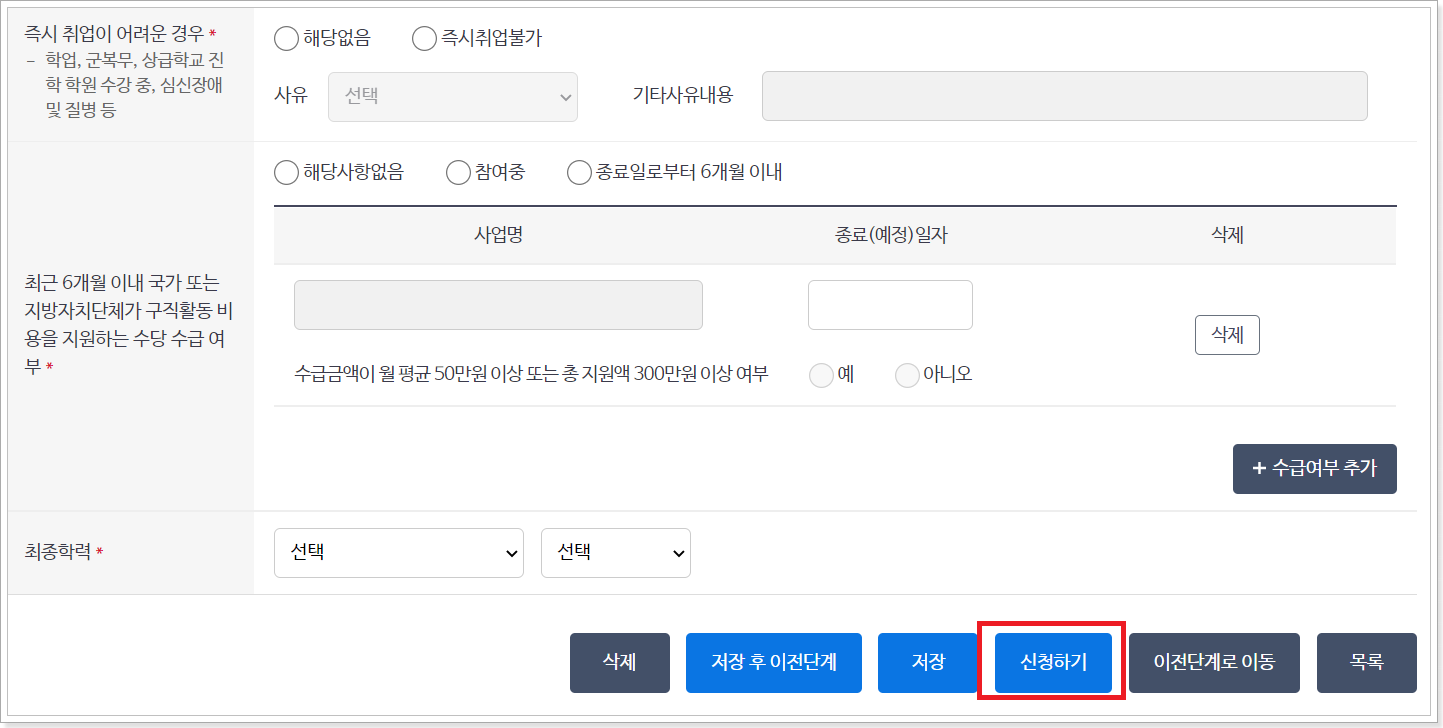The image size is (1443, 728).
Task: Go to the 목록 list page
Action: pyautogui.click(x=1366, y=662)
